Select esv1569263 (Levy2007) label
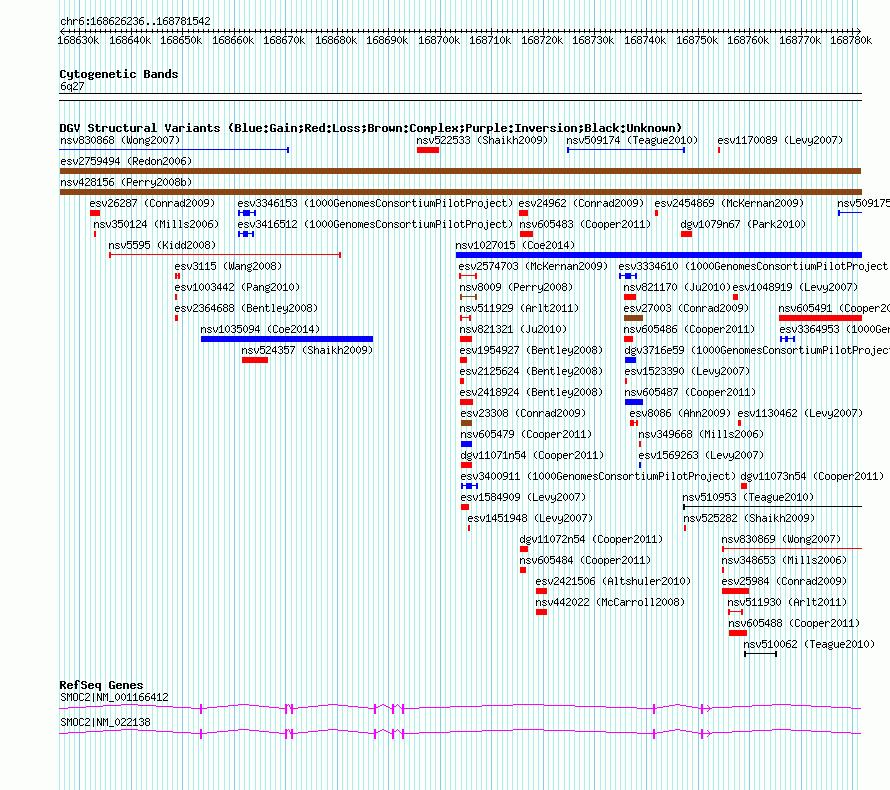Image resolution: width=890 pixels, height=790 pixels. coord(701,455)
